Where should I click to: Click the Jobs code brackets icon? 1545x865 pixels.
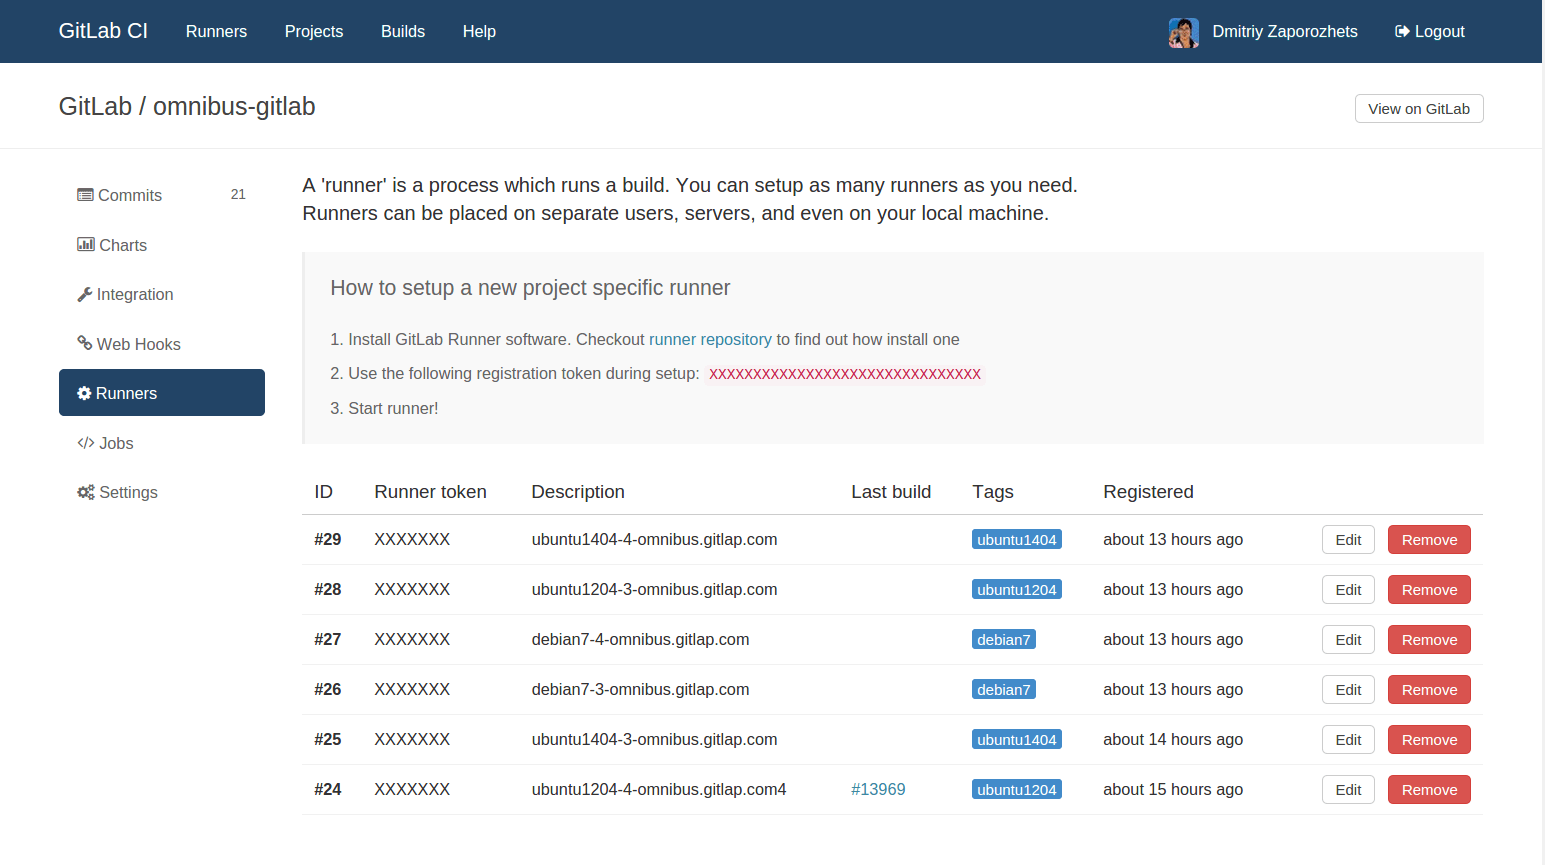tap(86, 443)
